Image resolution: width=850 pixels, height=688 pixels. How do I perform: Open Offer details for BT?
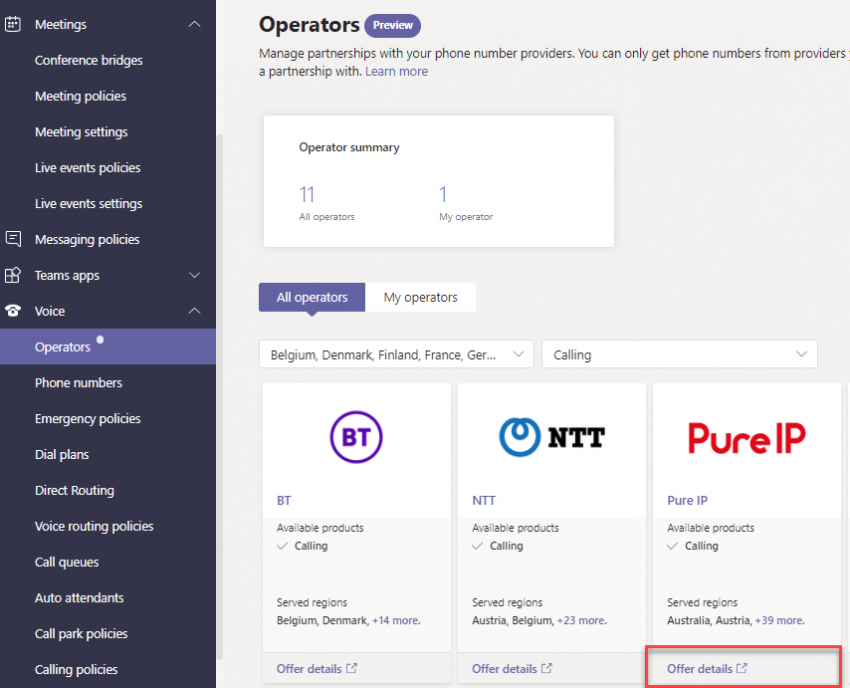click(x=311, y=668)
